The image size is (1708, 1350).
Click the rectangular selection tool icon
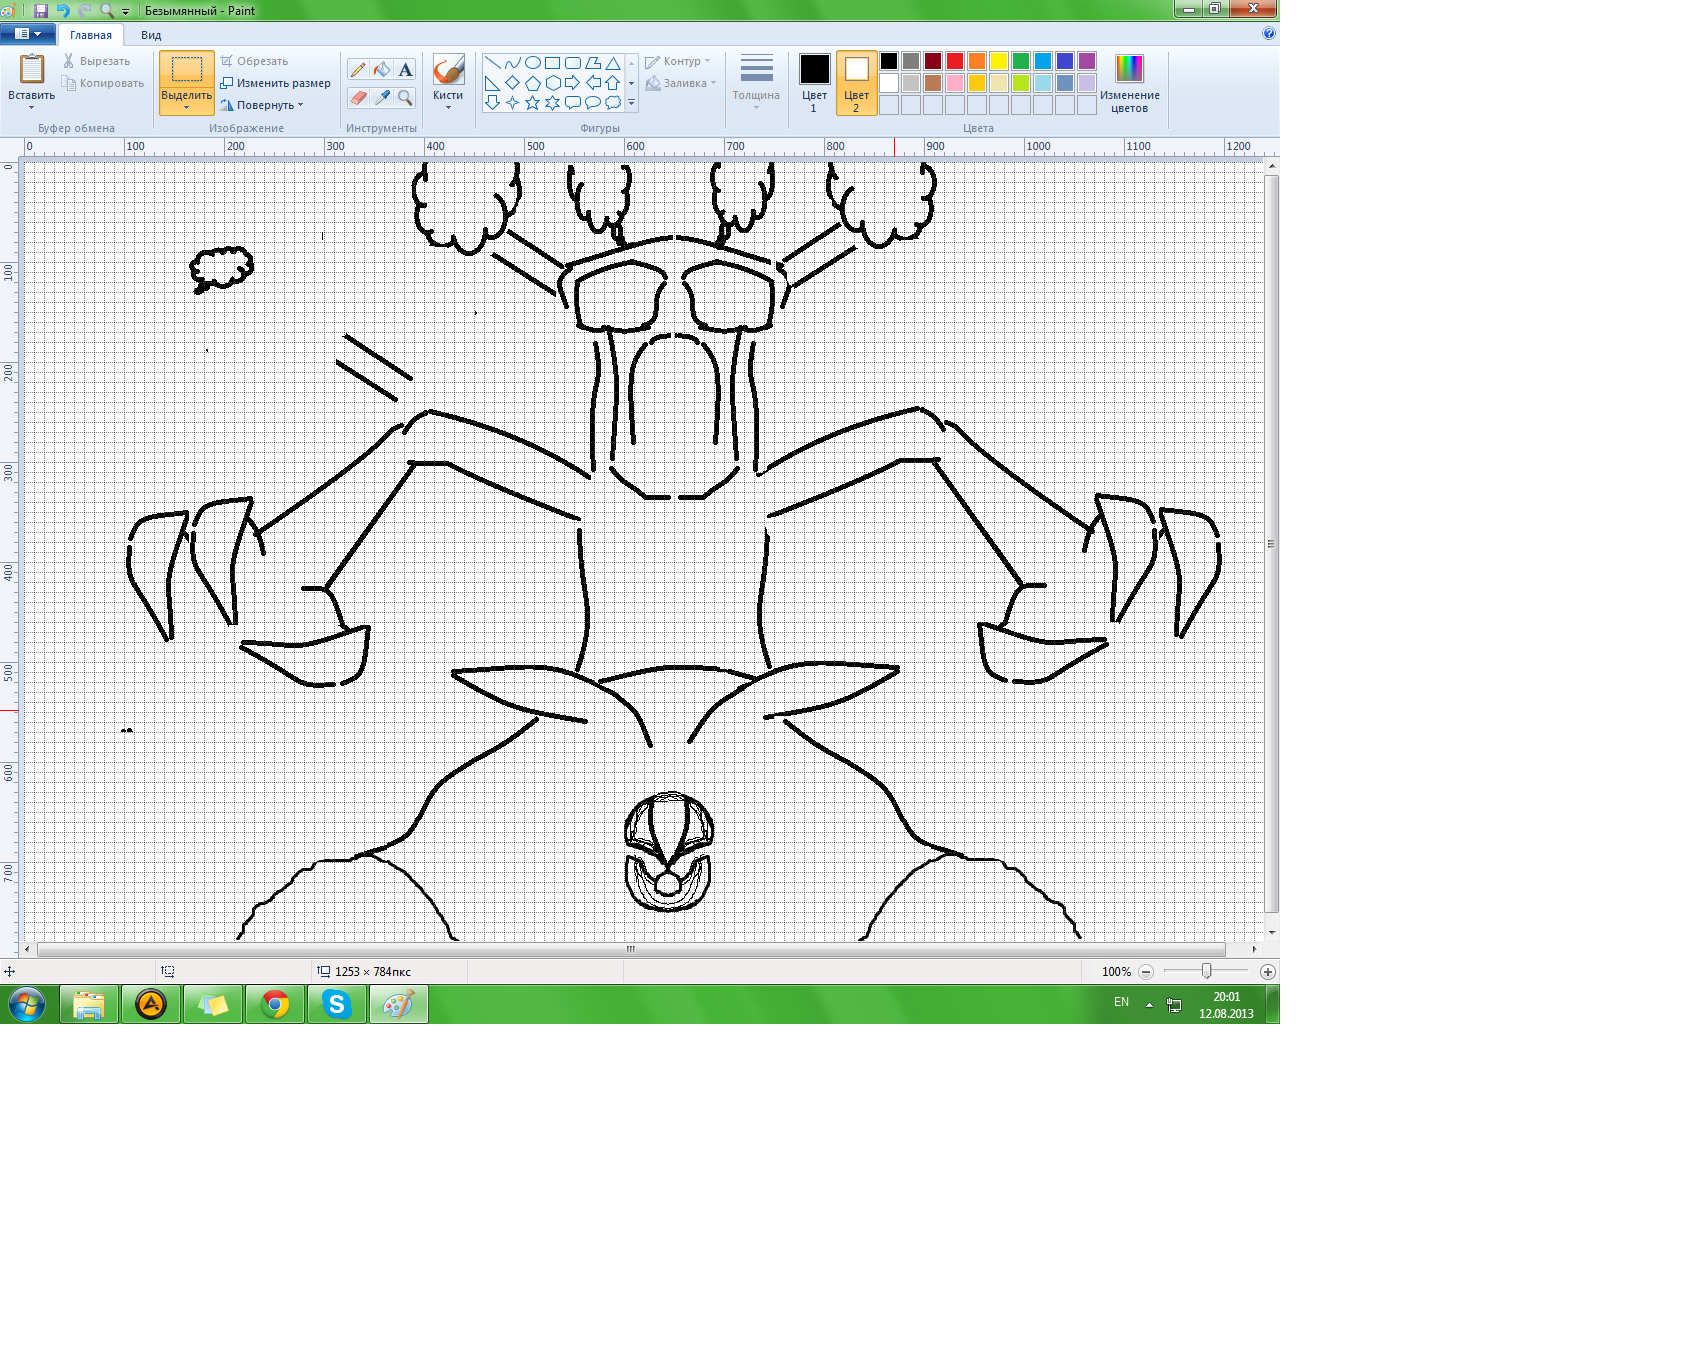click(x=187, y=69)
